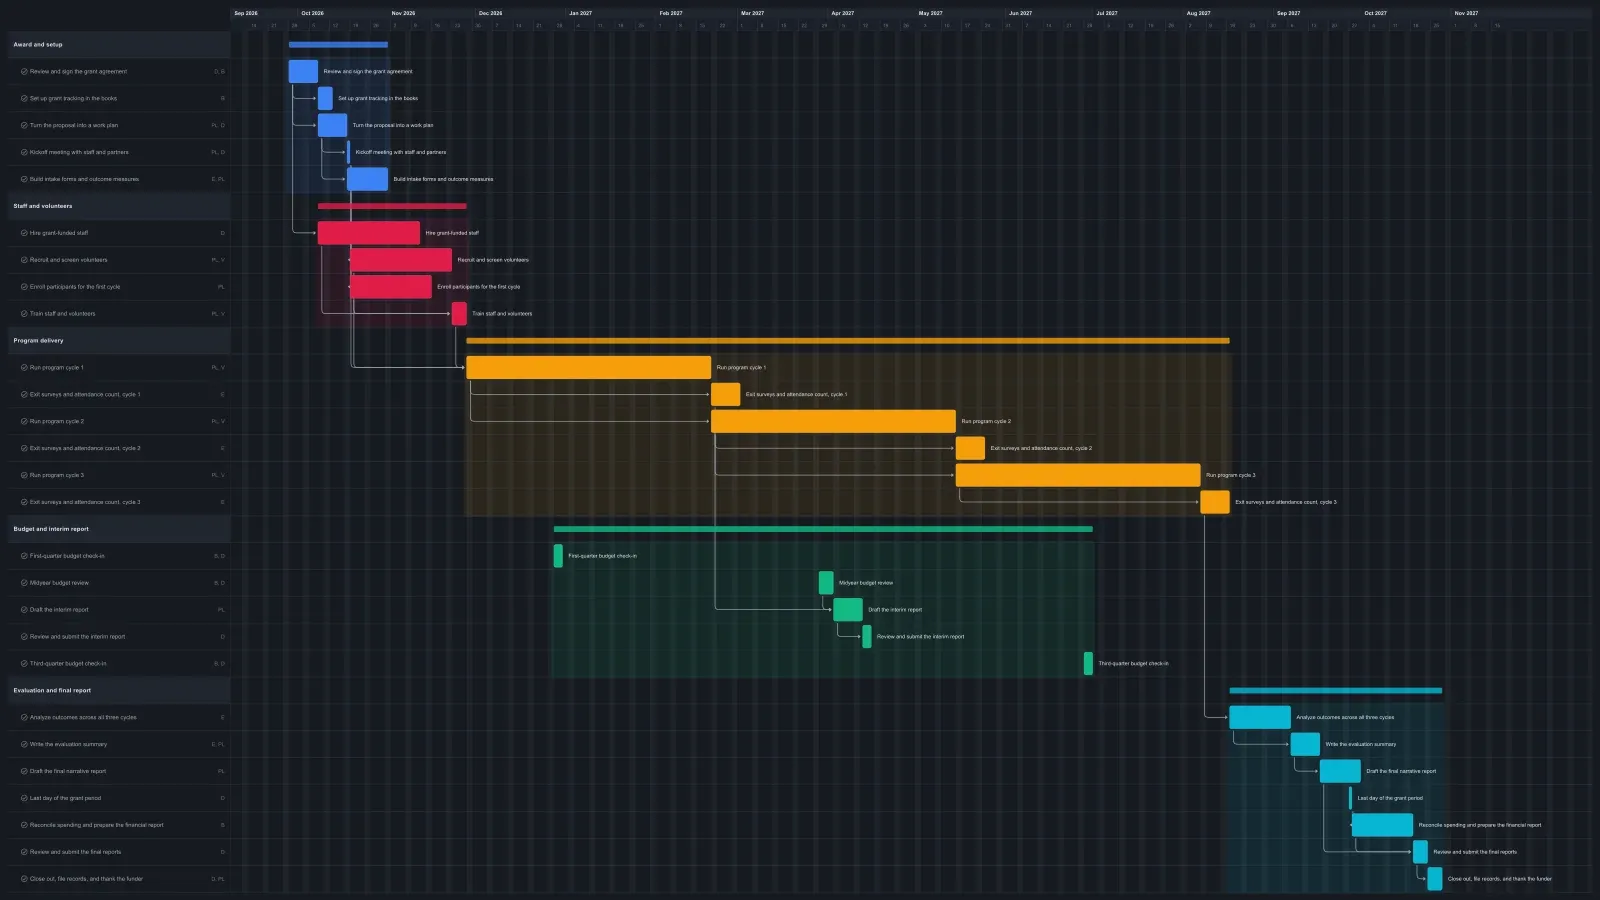Select the Run program cycle 3 Gantt bar
Screen dimensions: 1600x900
tap(1078, 476)
